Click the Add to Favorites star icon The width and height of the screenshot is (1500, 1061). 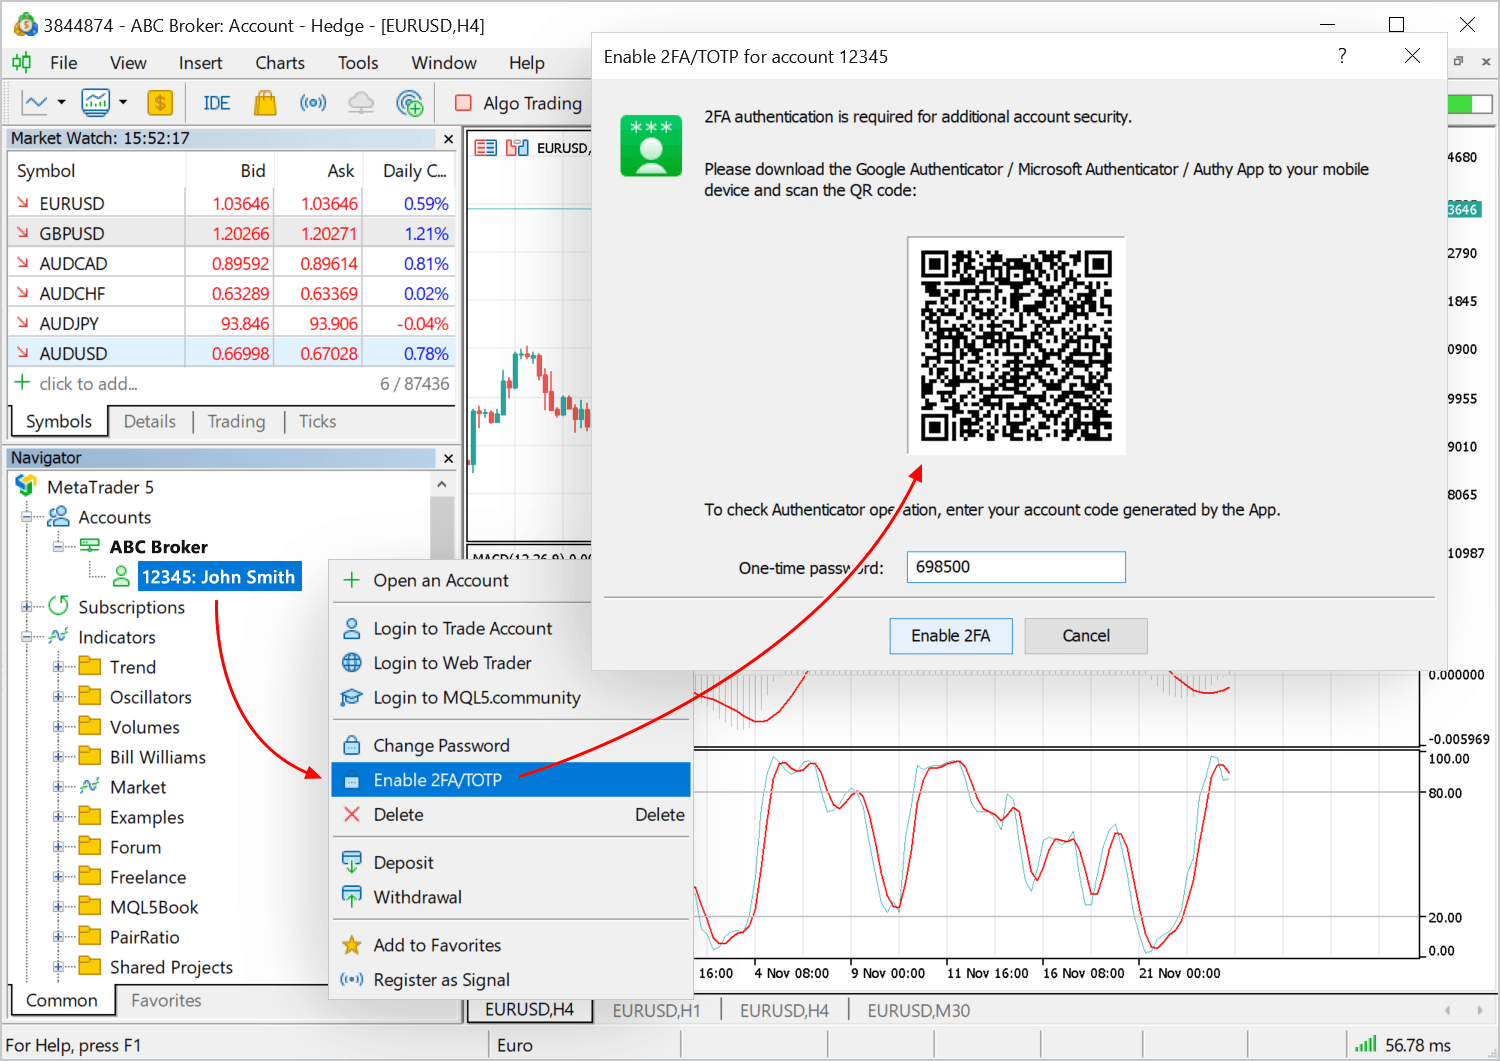352,944
